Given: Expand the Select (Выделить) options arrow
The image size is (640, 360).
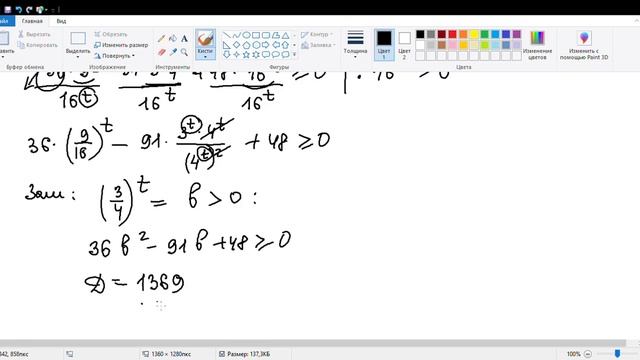Looking at the screenshot, I should pyautogui.click(x=78, y=57).
